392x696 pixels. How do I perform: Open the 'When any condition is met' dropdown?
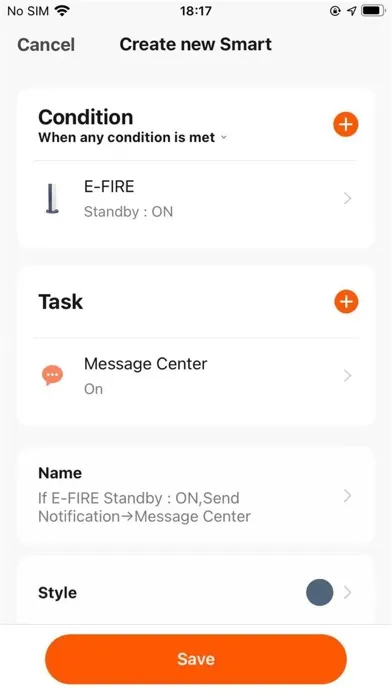click(132, 138)
